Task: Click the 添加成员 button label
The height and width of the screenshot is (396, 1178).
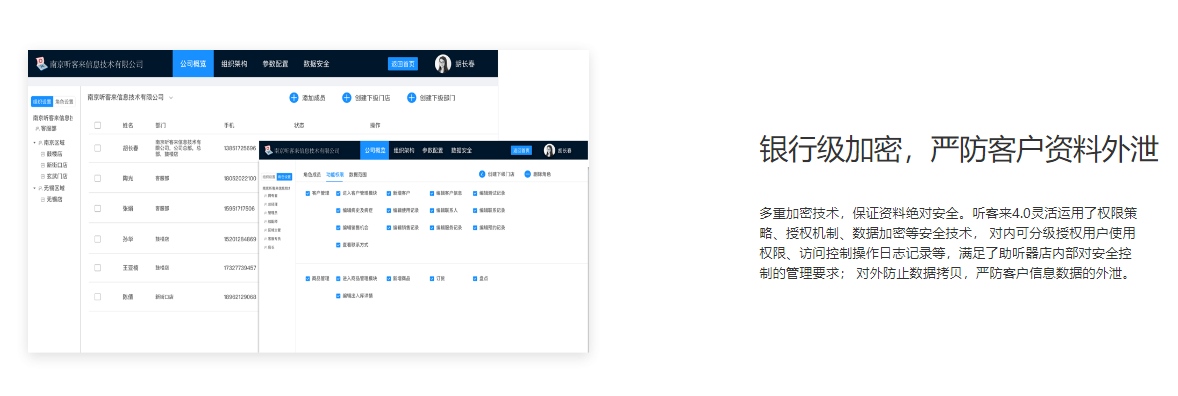Action: (x=313, y=98)
